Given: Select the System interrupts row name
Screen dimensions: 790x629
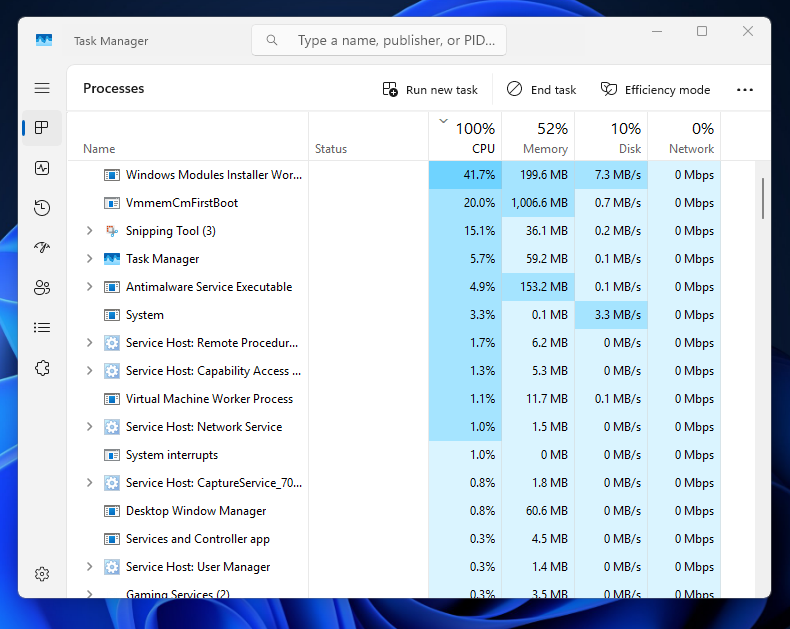Looking at the screenshot, I should point(172,455).
